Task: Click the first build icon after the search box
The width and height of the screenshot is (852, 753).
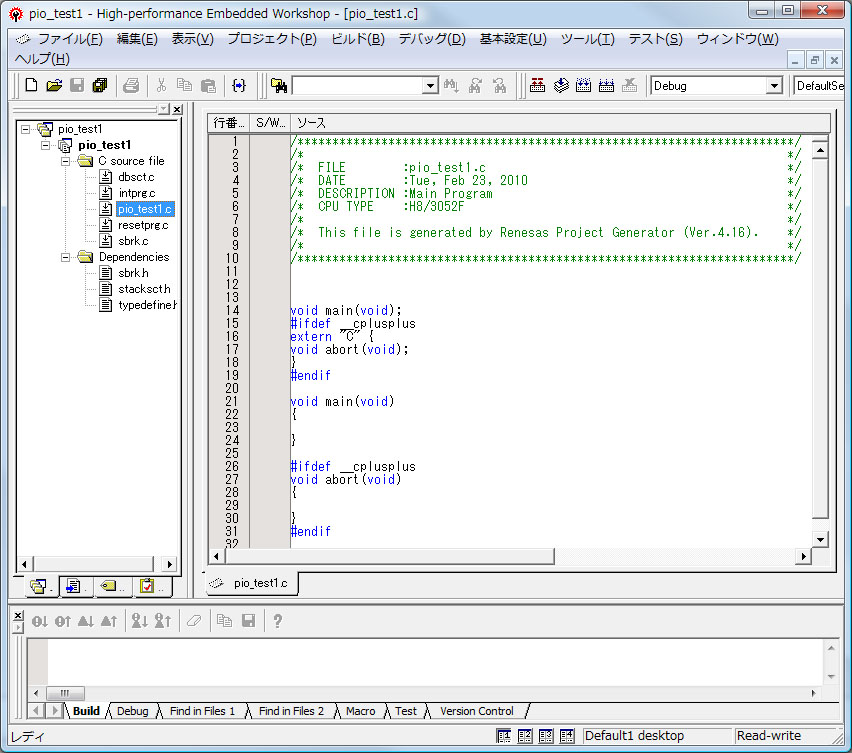Action: click(x=537, y=86)
